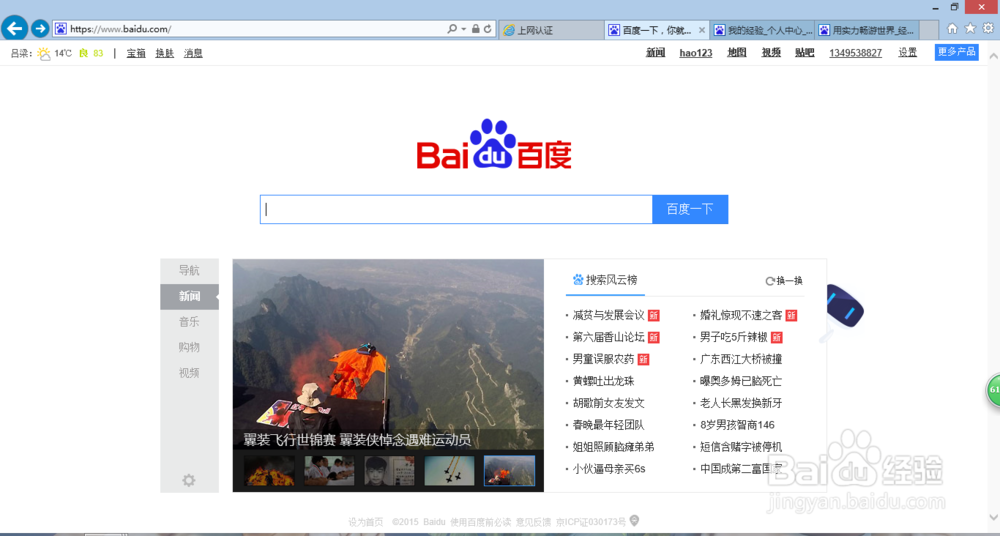Select the highlighted mountain thumbnail
The height and width of the screenshot is (536, 1000).
[510, 470]
